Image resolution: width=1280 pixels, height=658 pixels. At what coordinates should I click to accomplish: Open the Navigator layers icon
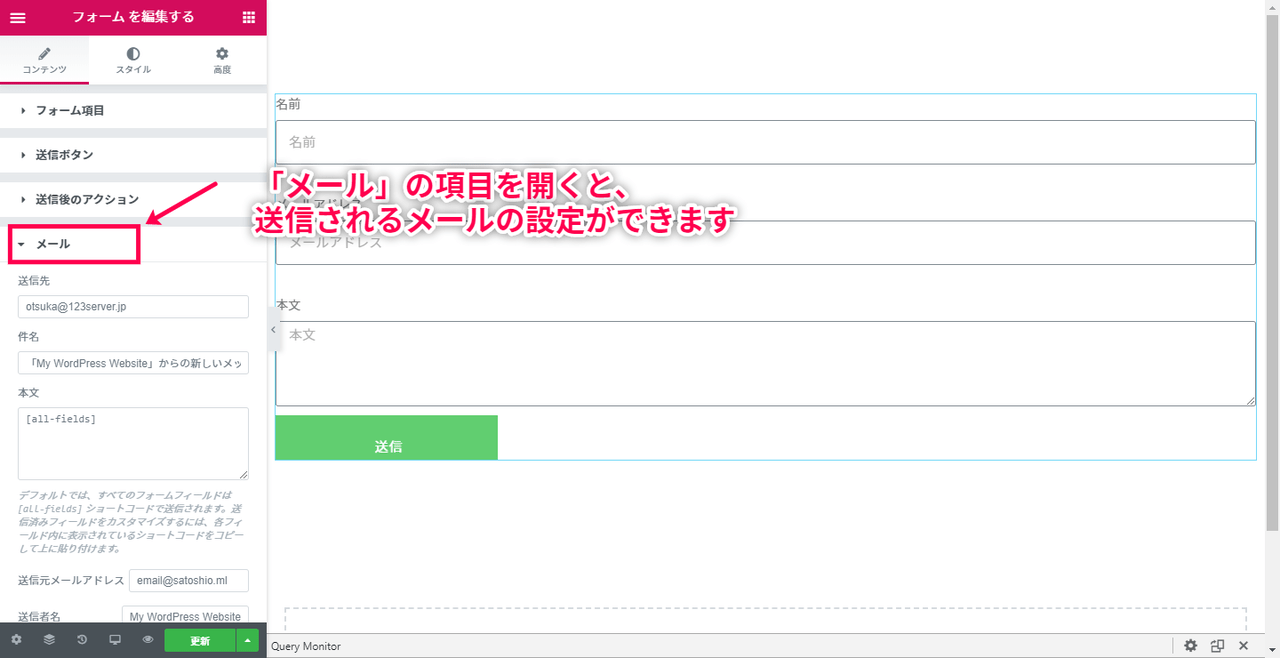click(x=49, y=640)
